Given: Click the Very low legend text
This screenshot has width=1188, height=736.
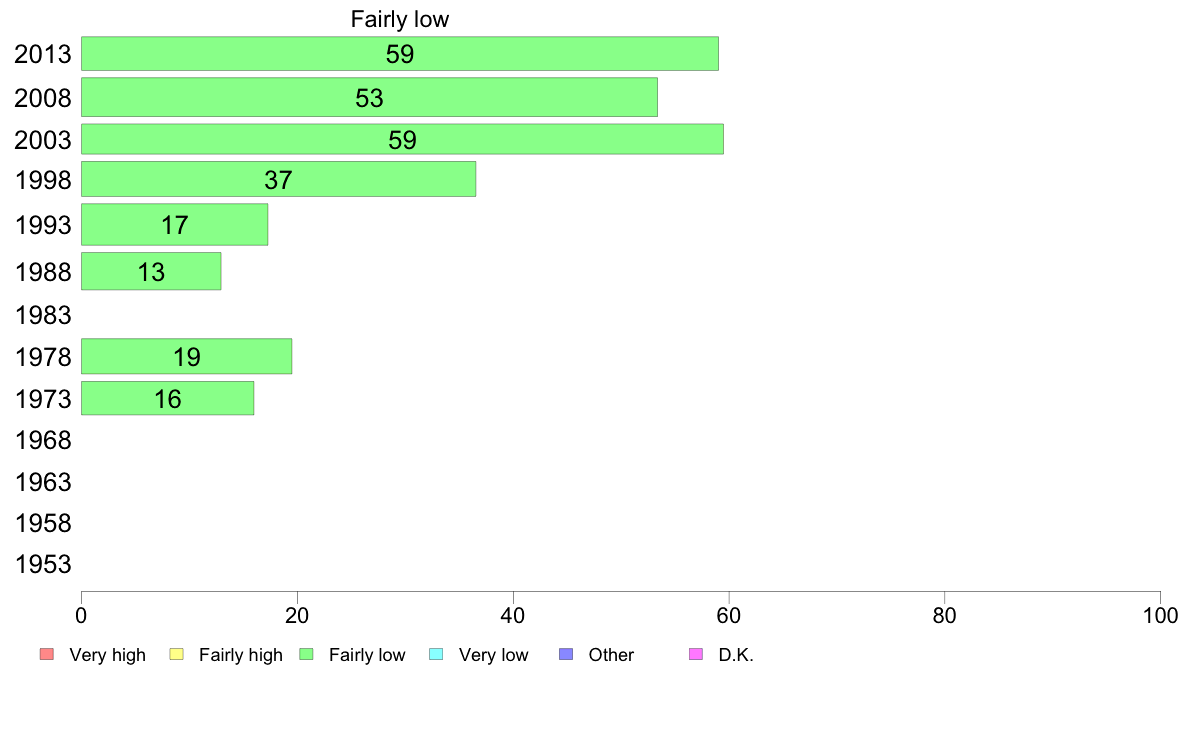Looking at the screenshot, I should point(493,655).
